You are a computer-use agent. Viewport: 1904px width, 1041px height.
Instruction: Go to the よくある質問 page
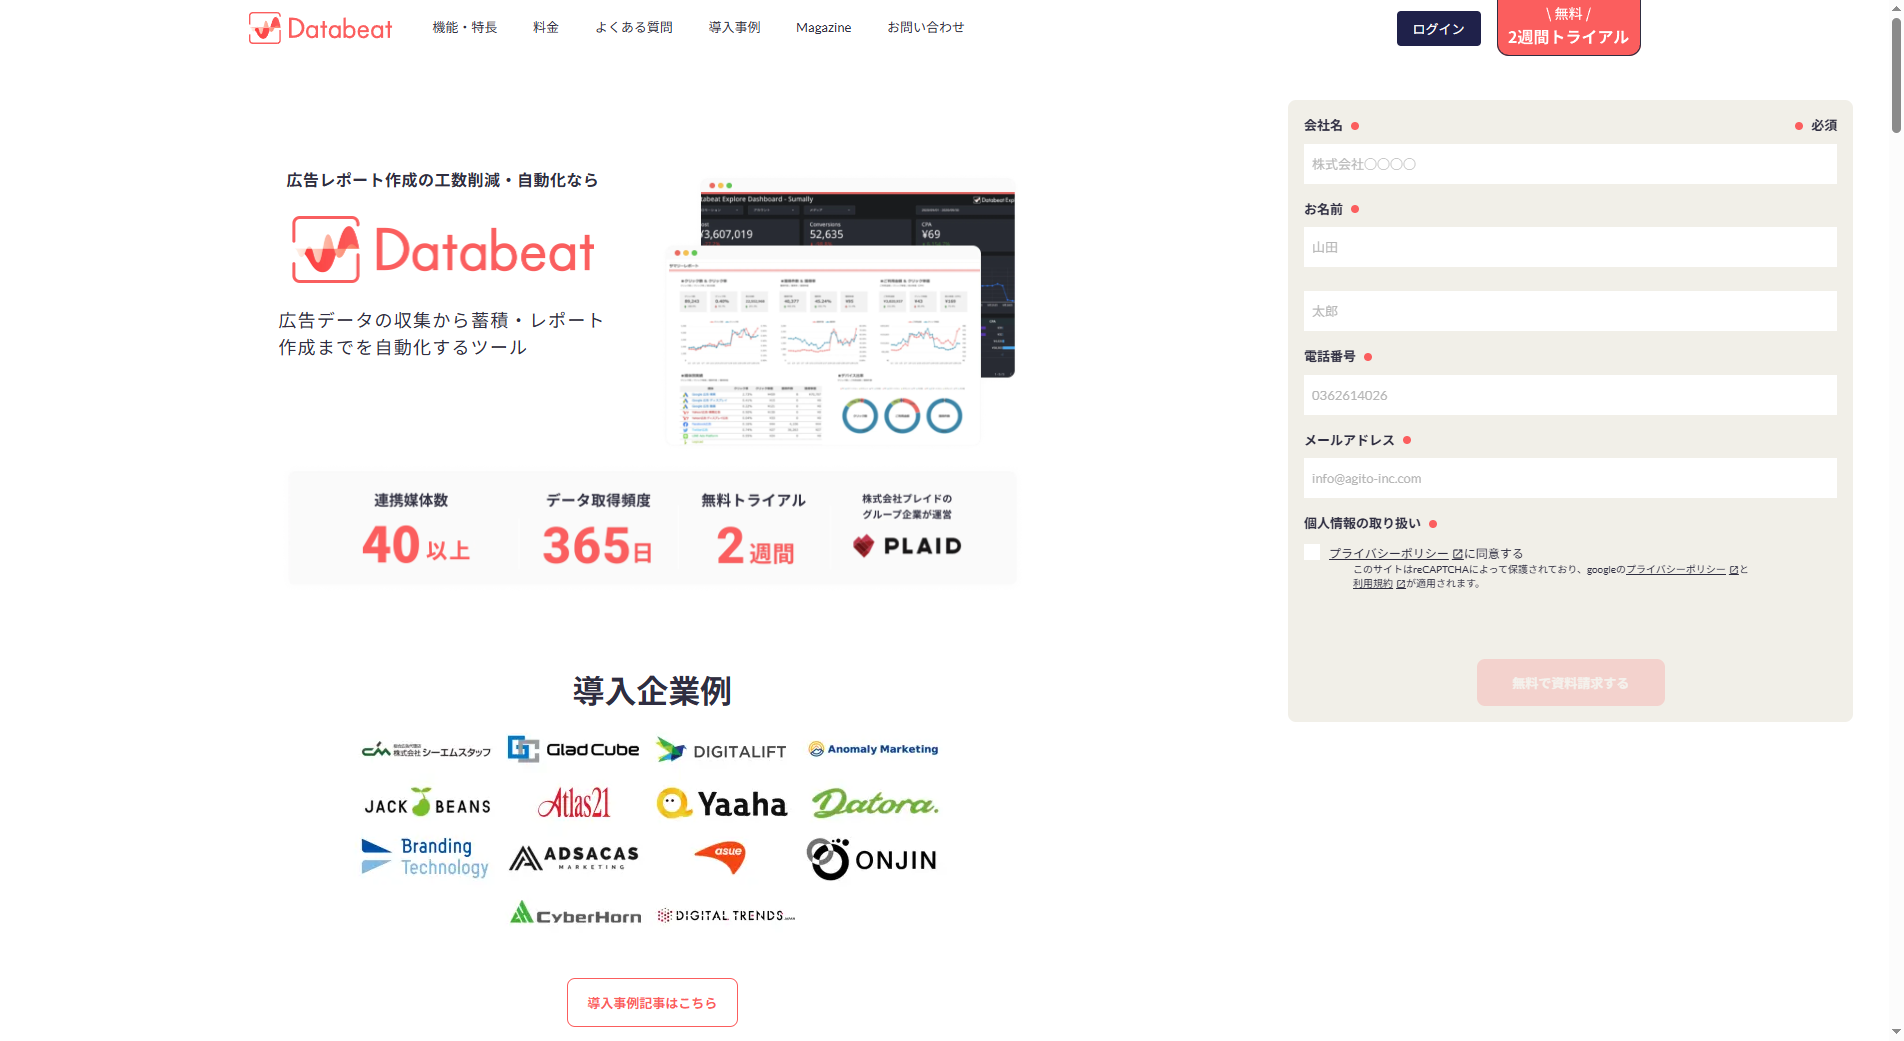click(634, 27)
